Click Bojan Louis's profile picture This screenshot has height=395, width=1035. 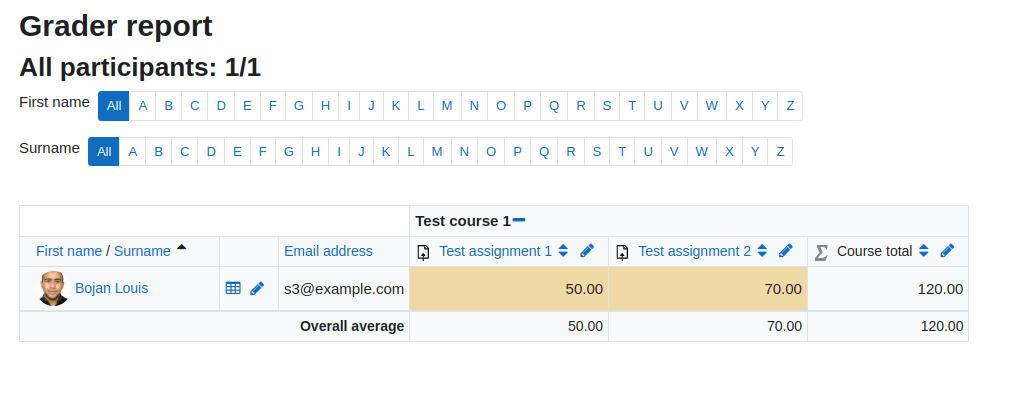click(x=53, y=289)
